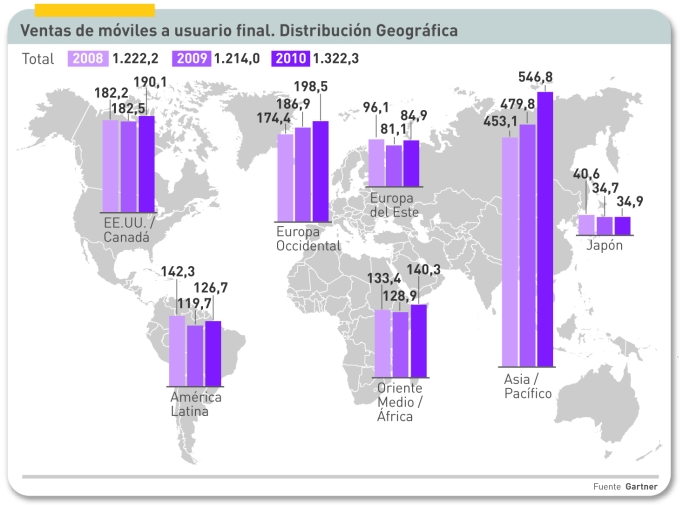Click the value 128,9 for Oriente Medio / África
The height and width of the screenshot is (505, 680).
tap(399, 296)
